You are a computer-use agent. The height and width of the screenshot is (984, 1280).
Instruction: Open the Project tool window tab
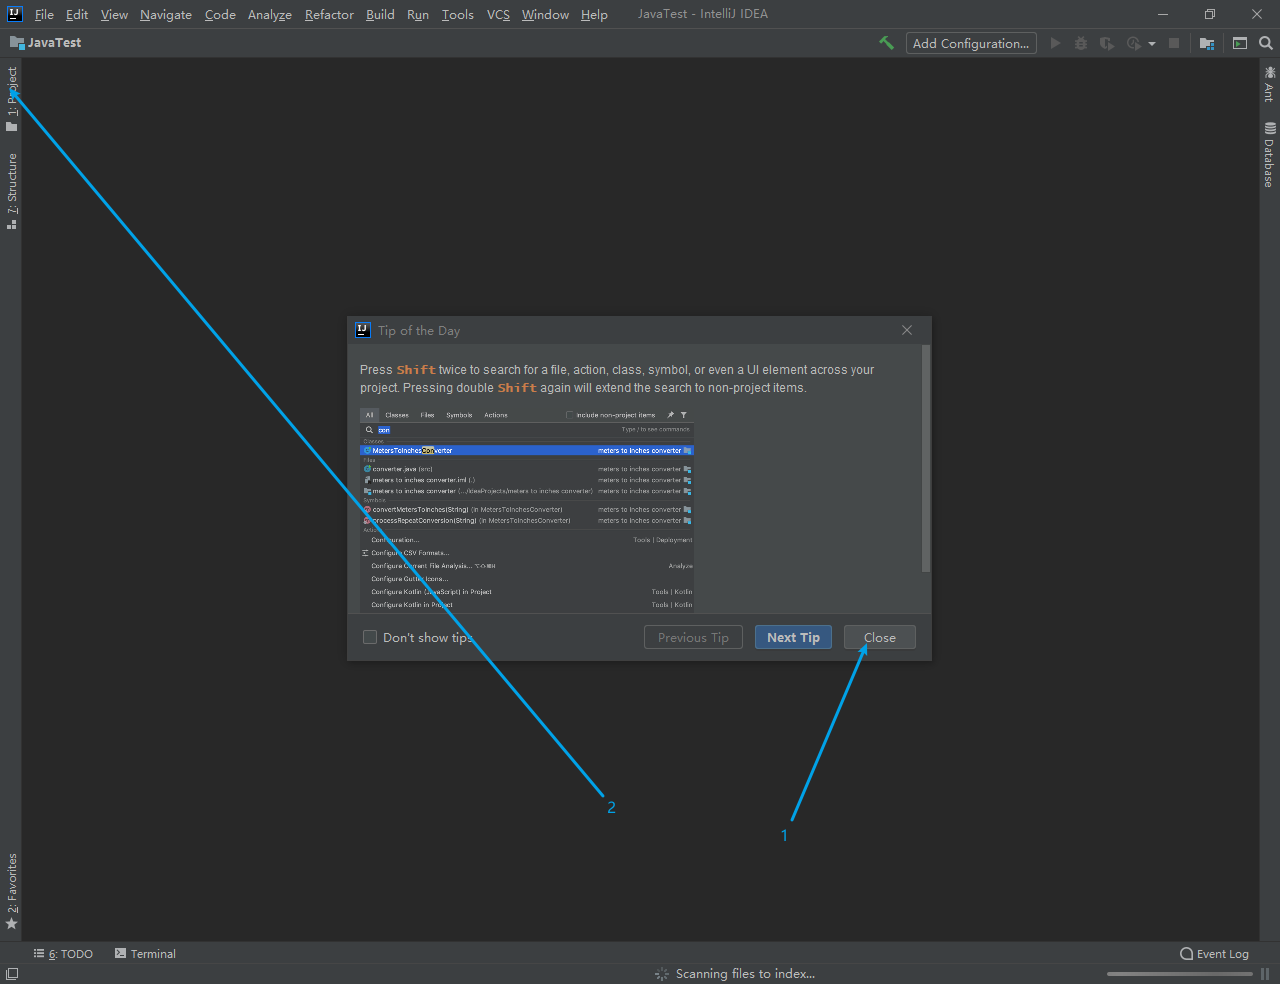[11, 98]
